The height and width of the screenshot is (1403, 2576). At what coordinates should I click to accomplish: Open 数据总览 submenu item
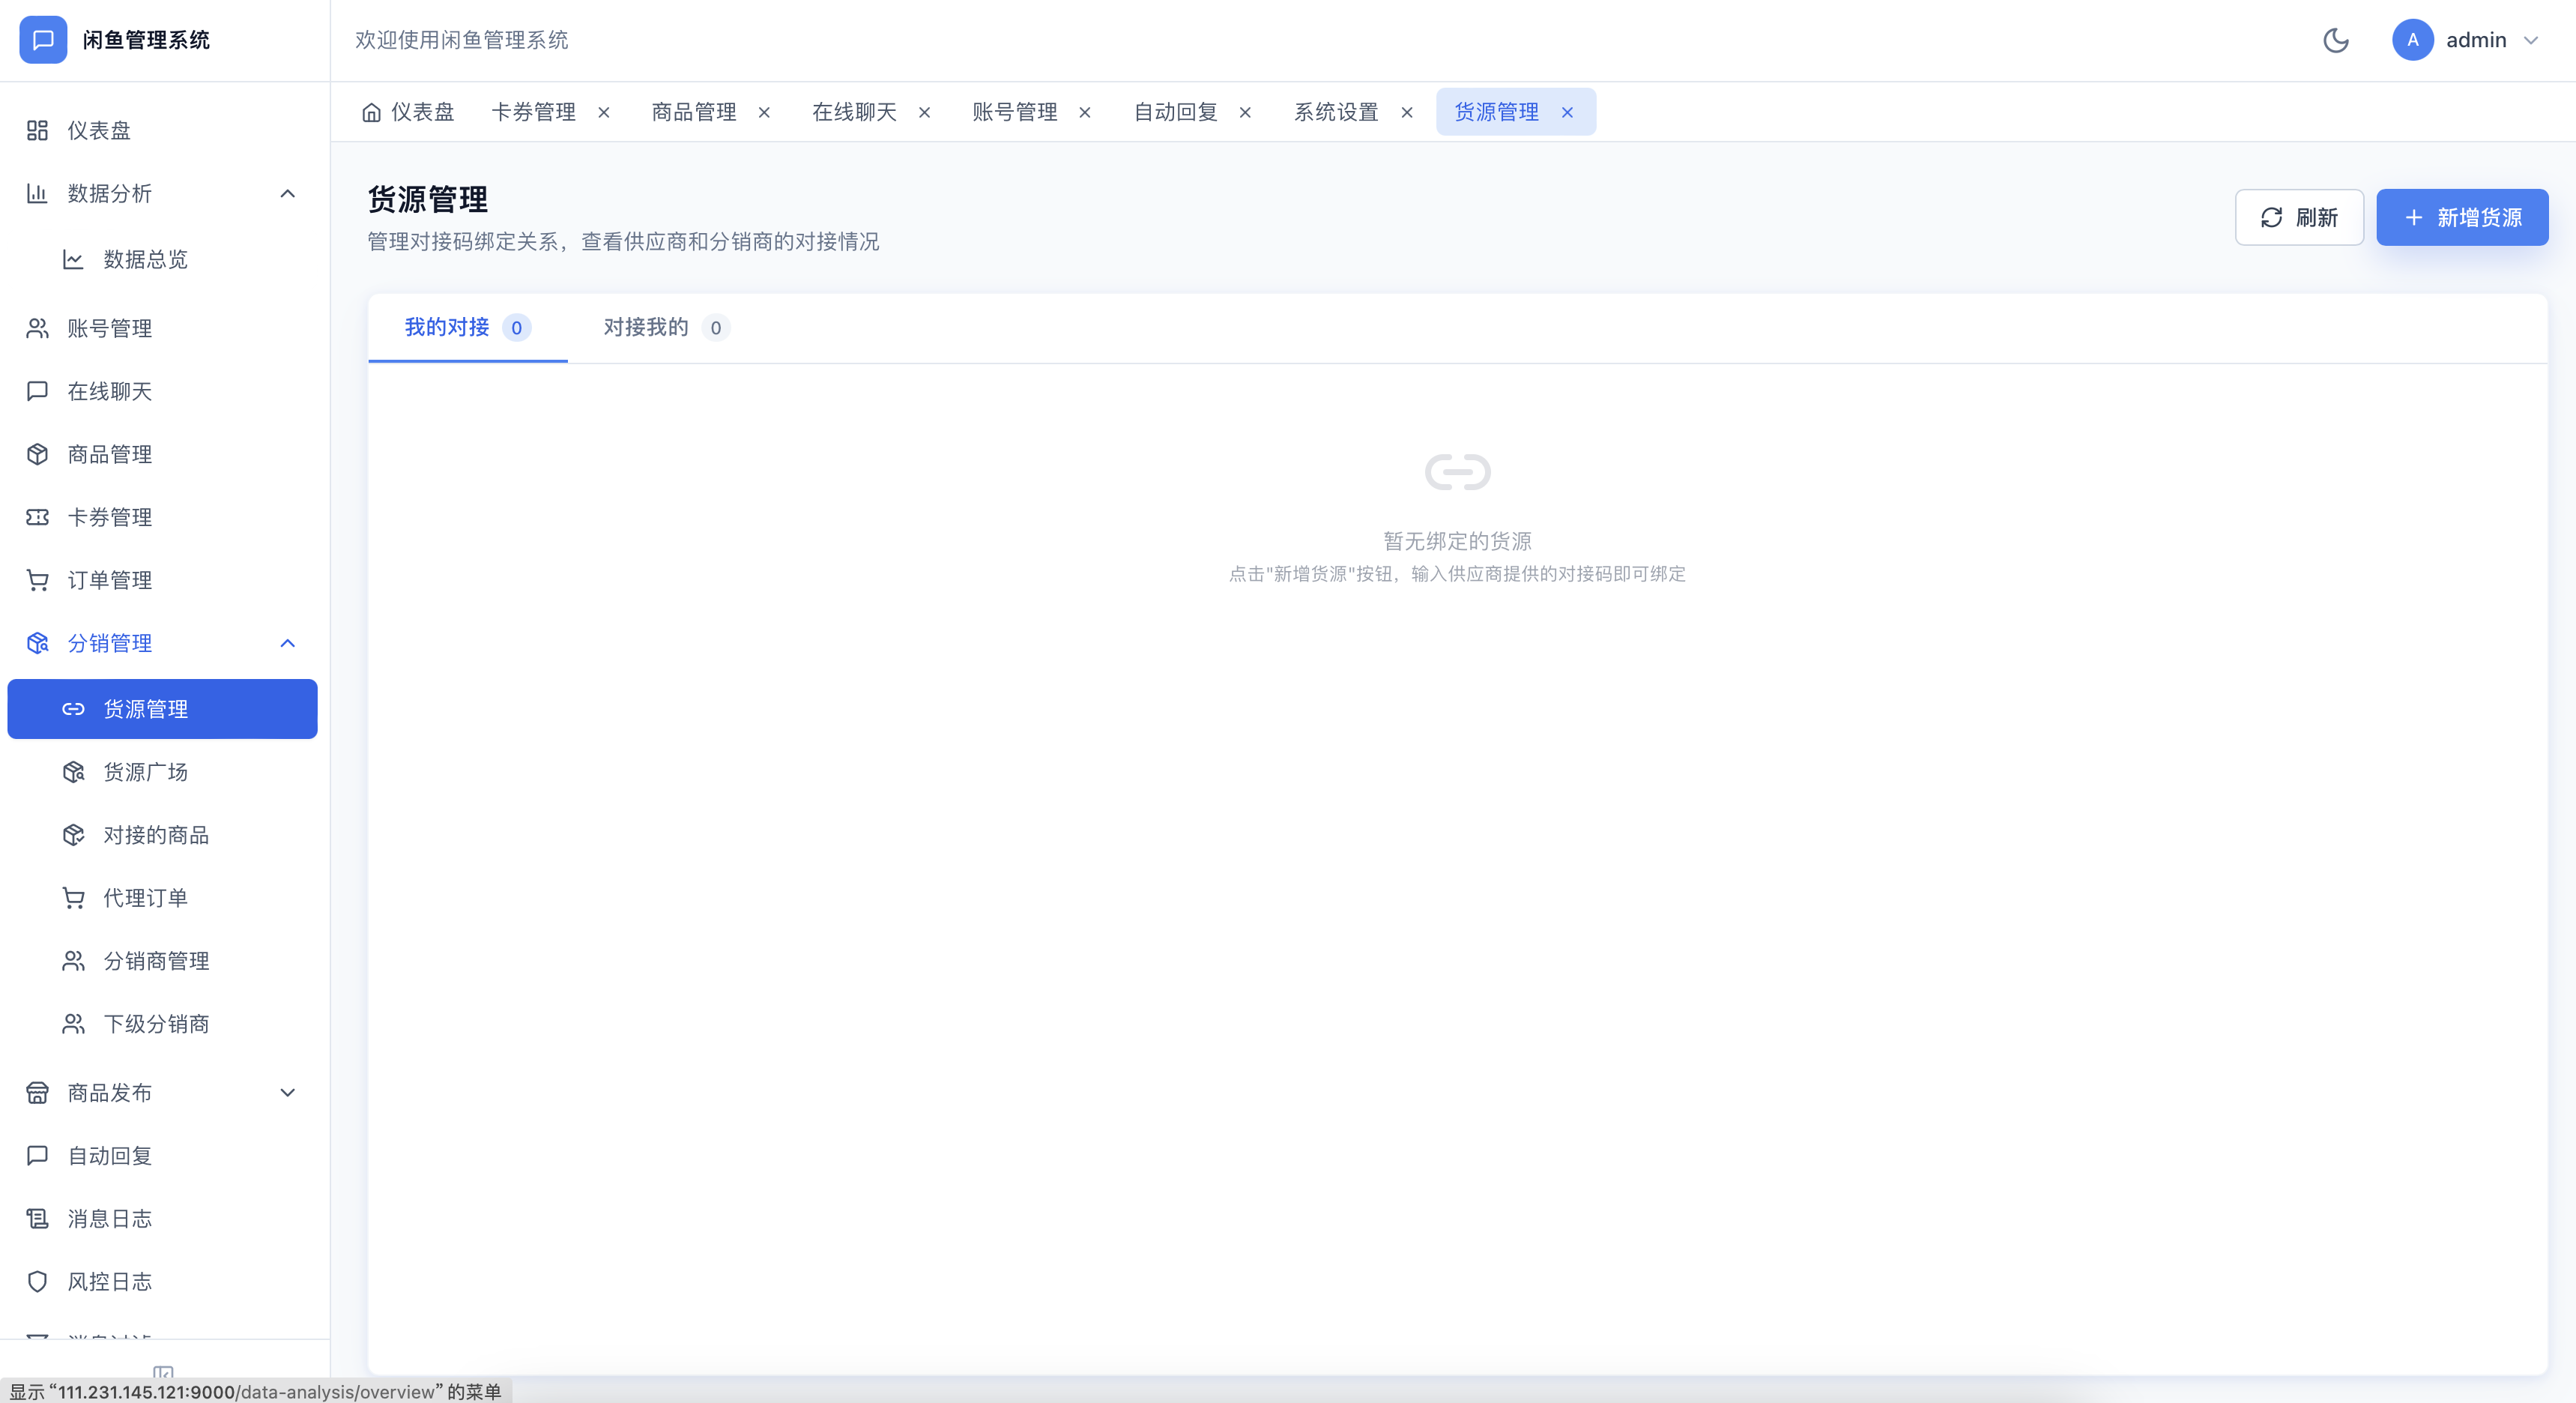(x=162, y=259)
